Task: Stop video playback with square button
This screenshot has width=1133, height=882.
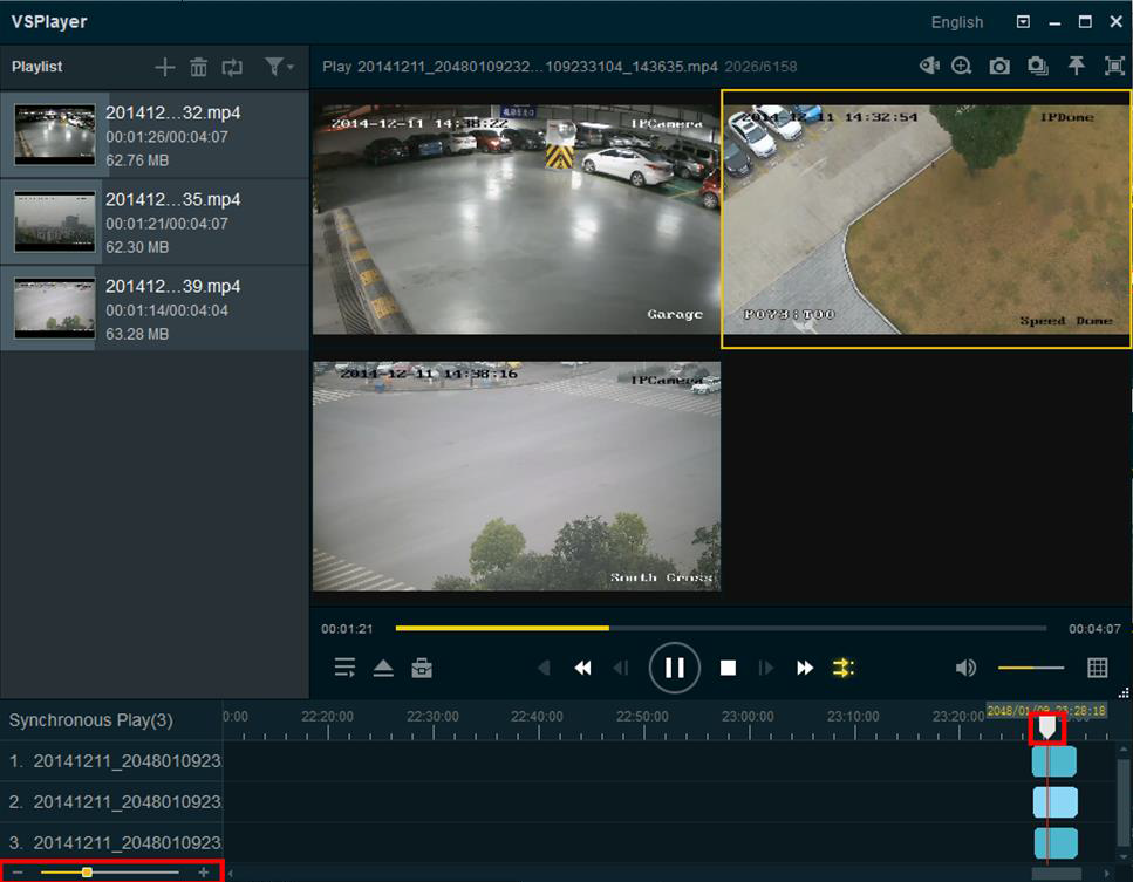Action: pyautogui.click(x=728, y=667)
